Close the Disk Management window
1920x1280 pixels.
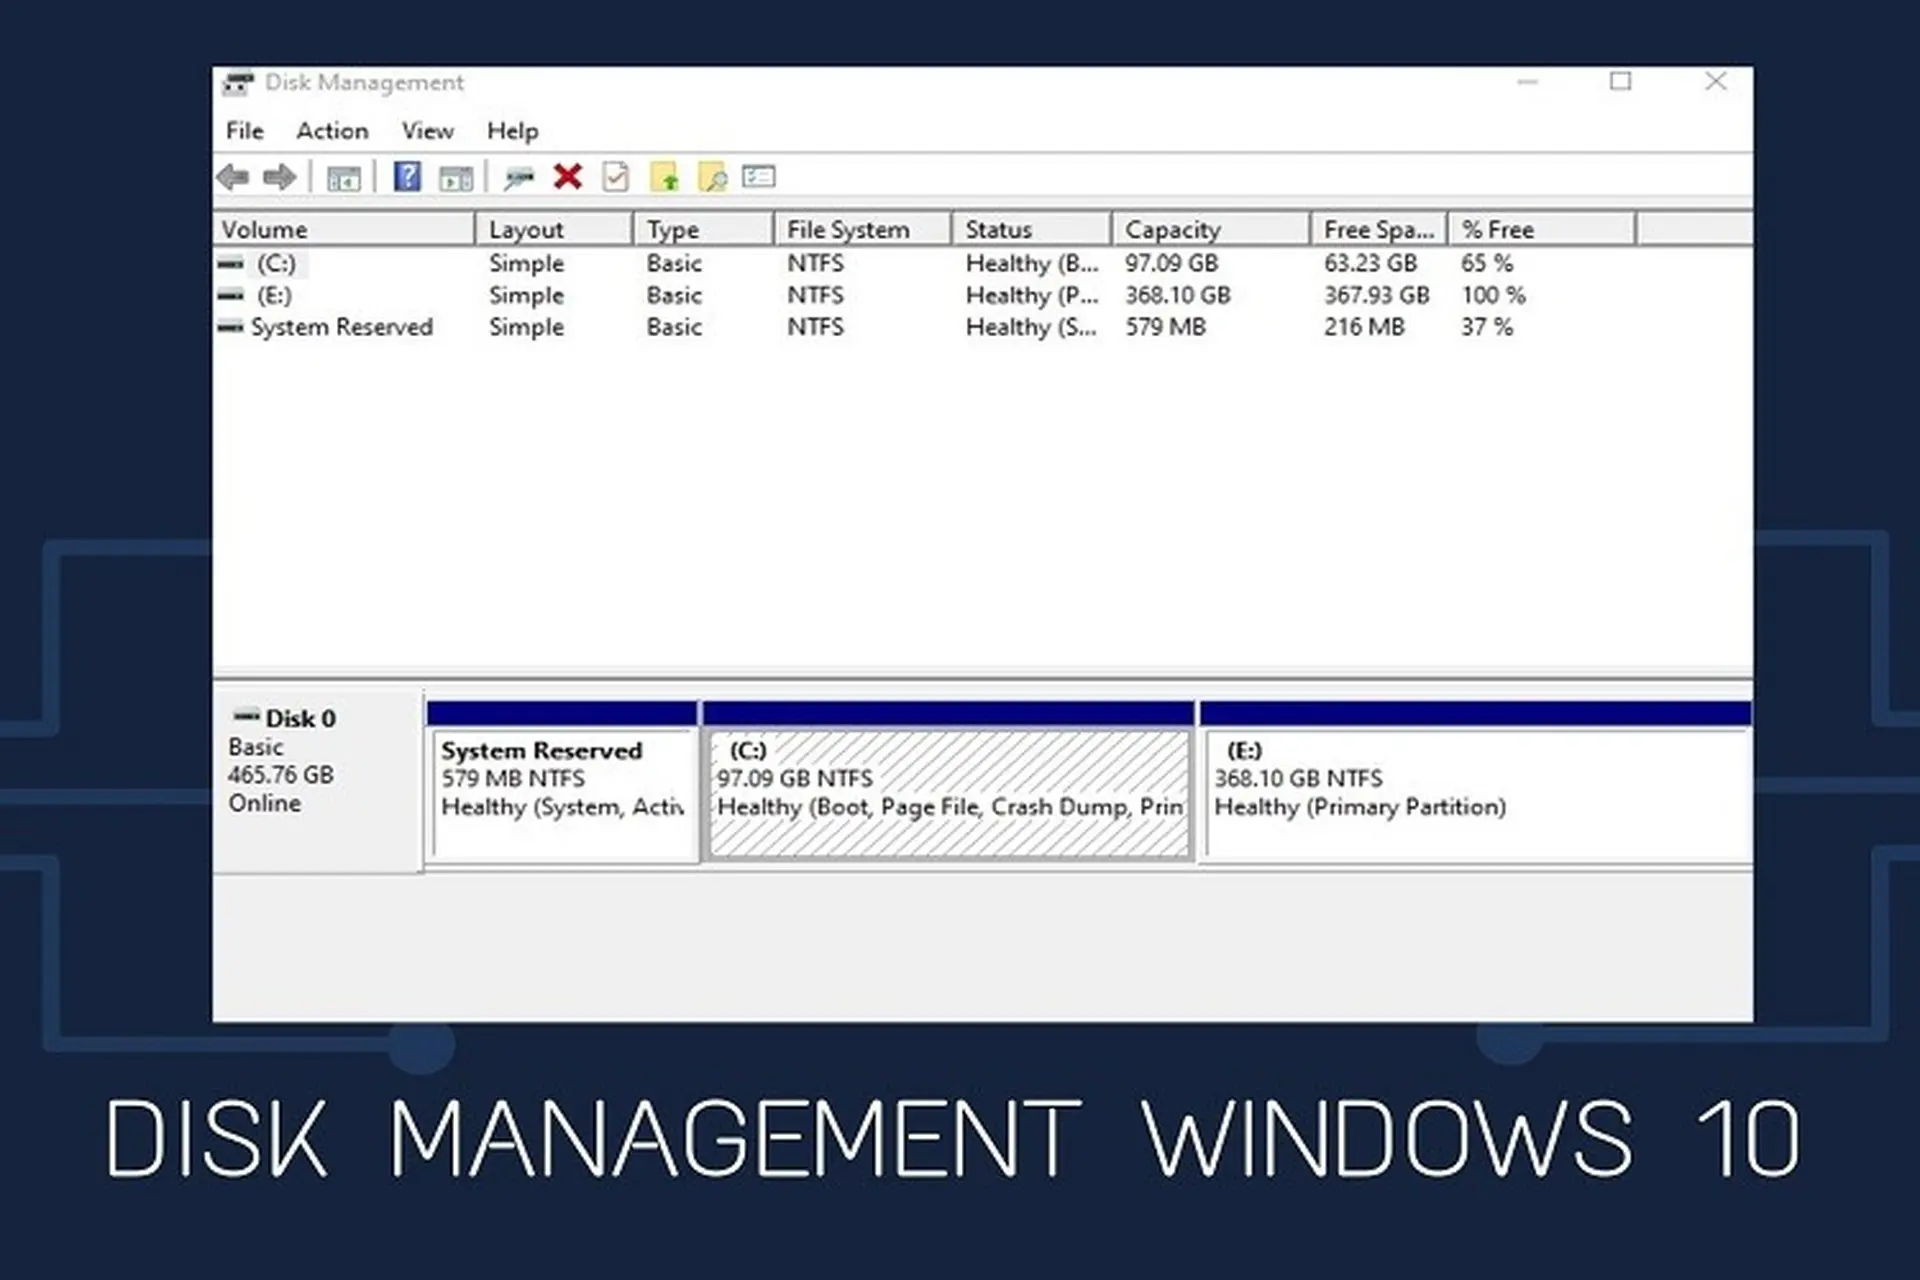[x=1716, y=82]
